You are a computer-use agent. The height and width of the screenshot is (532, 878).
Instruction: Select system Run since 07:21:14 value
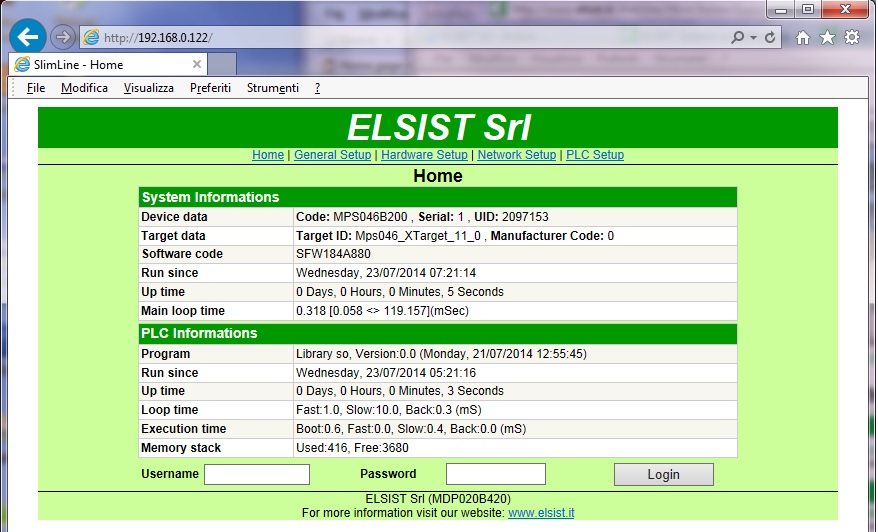[386, 273]
